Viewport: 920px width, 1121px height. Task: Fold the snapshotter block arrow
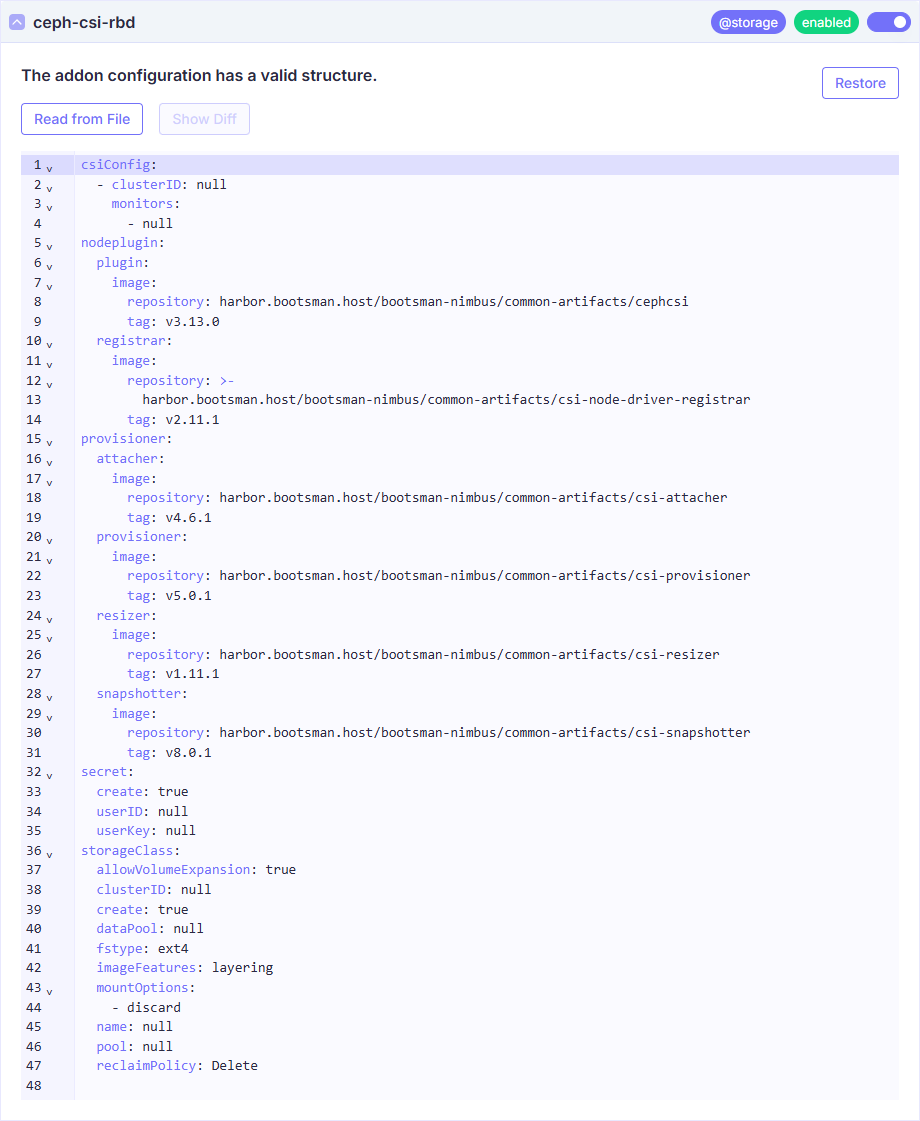tap(49, 696)
